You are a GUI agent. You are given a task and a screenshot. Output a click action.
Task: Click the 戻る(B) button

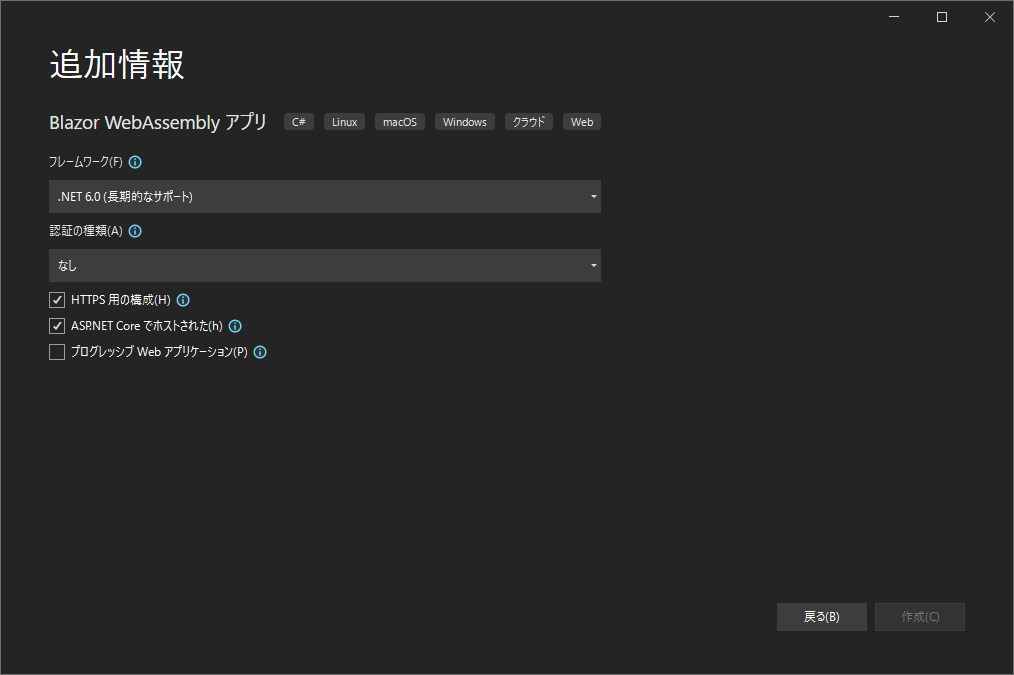coord(821,617)
